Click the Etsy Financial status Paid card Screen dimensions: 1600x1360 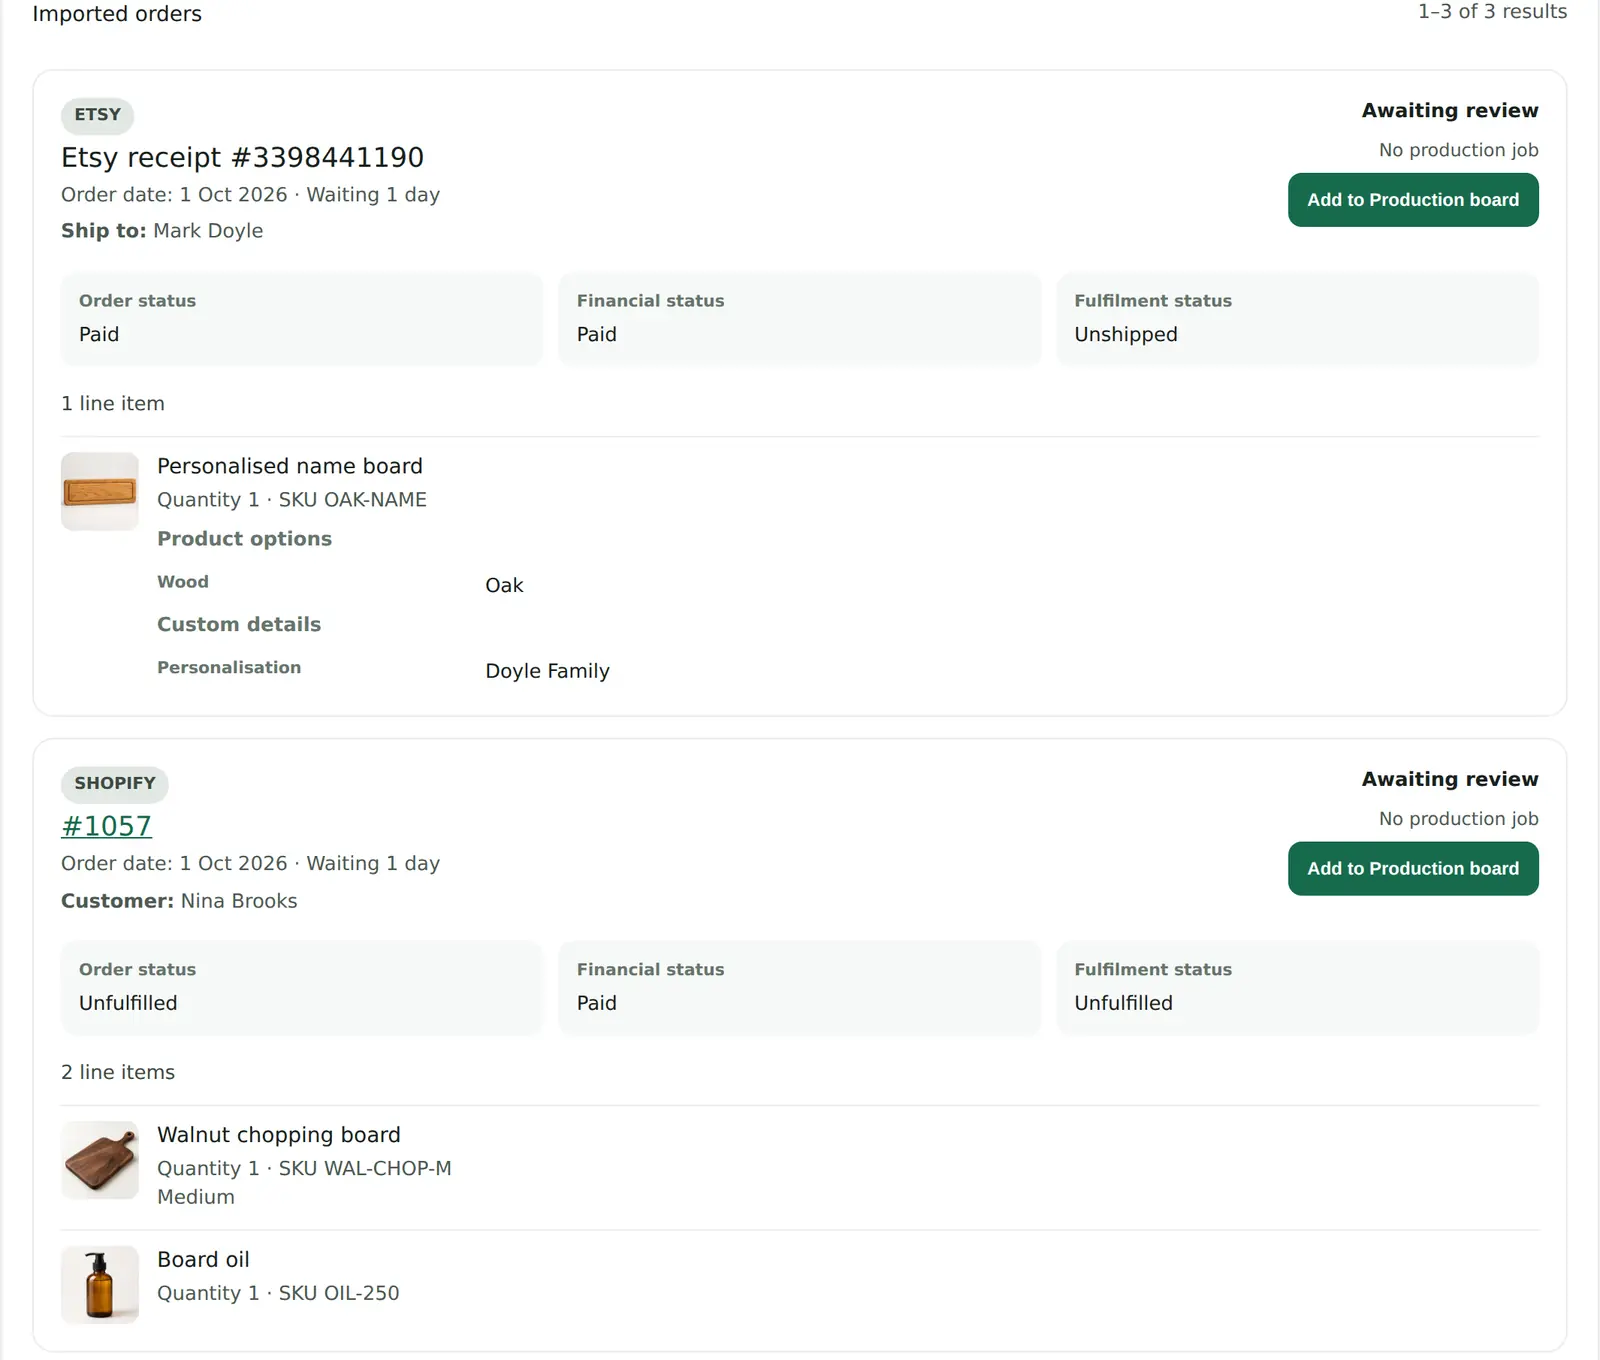click(x=799, y=319)
